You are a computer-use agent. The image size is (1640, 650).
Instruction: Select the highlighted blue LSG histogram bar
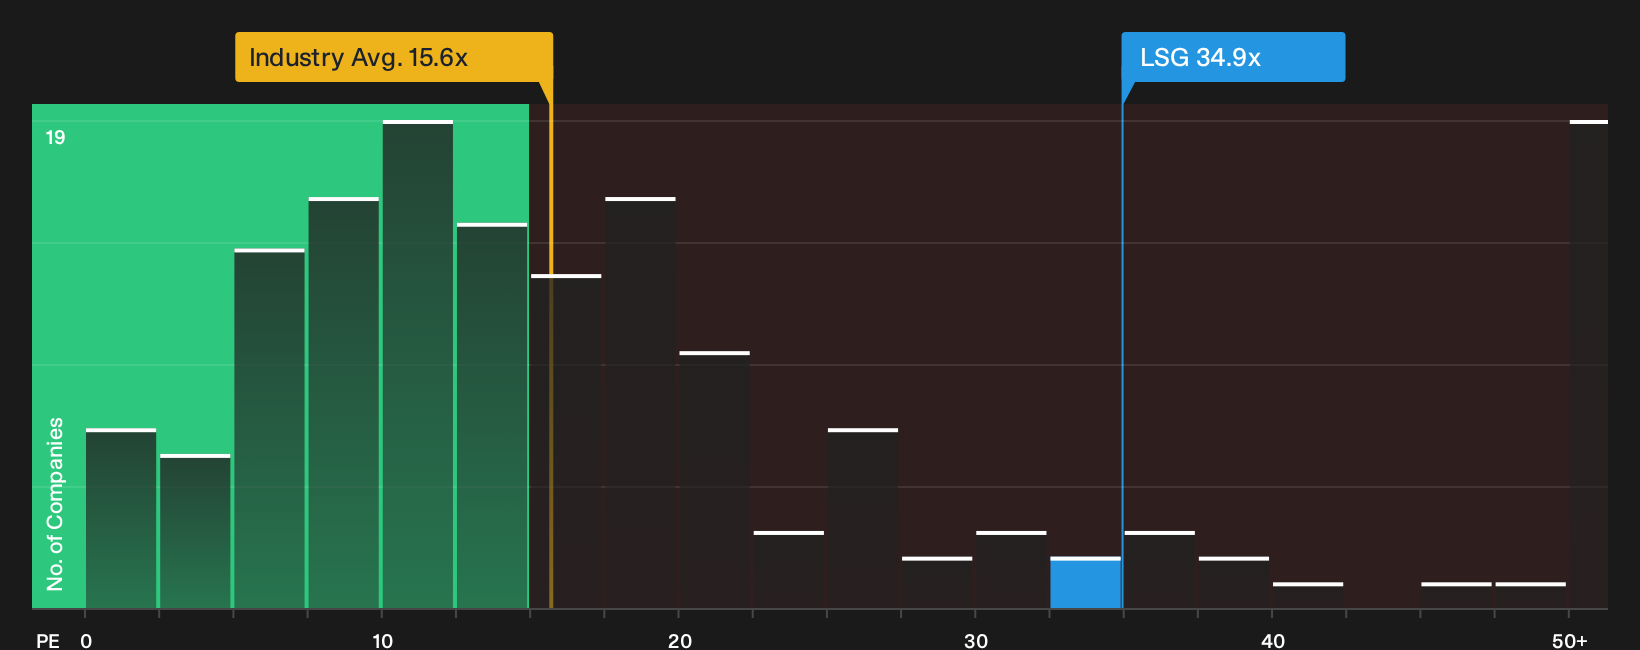[1085, 583]
